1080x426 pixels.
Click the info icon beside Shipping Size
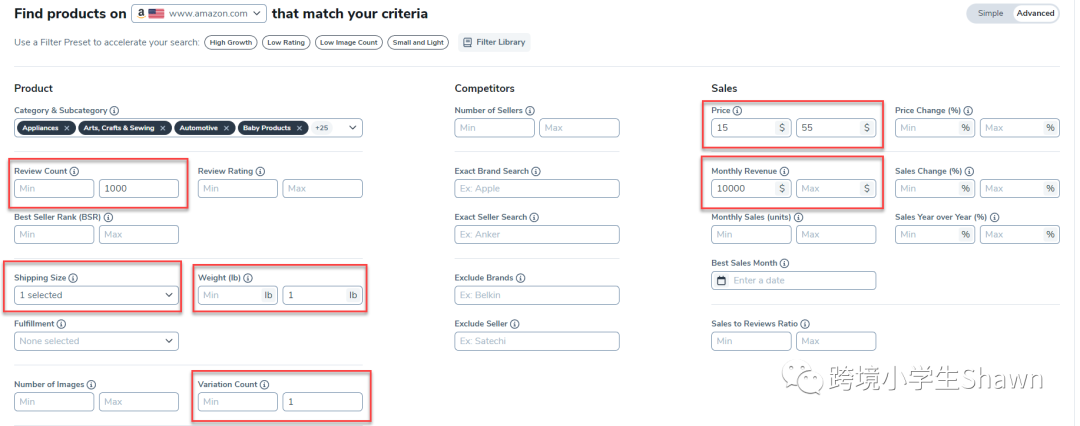(73, 278)
